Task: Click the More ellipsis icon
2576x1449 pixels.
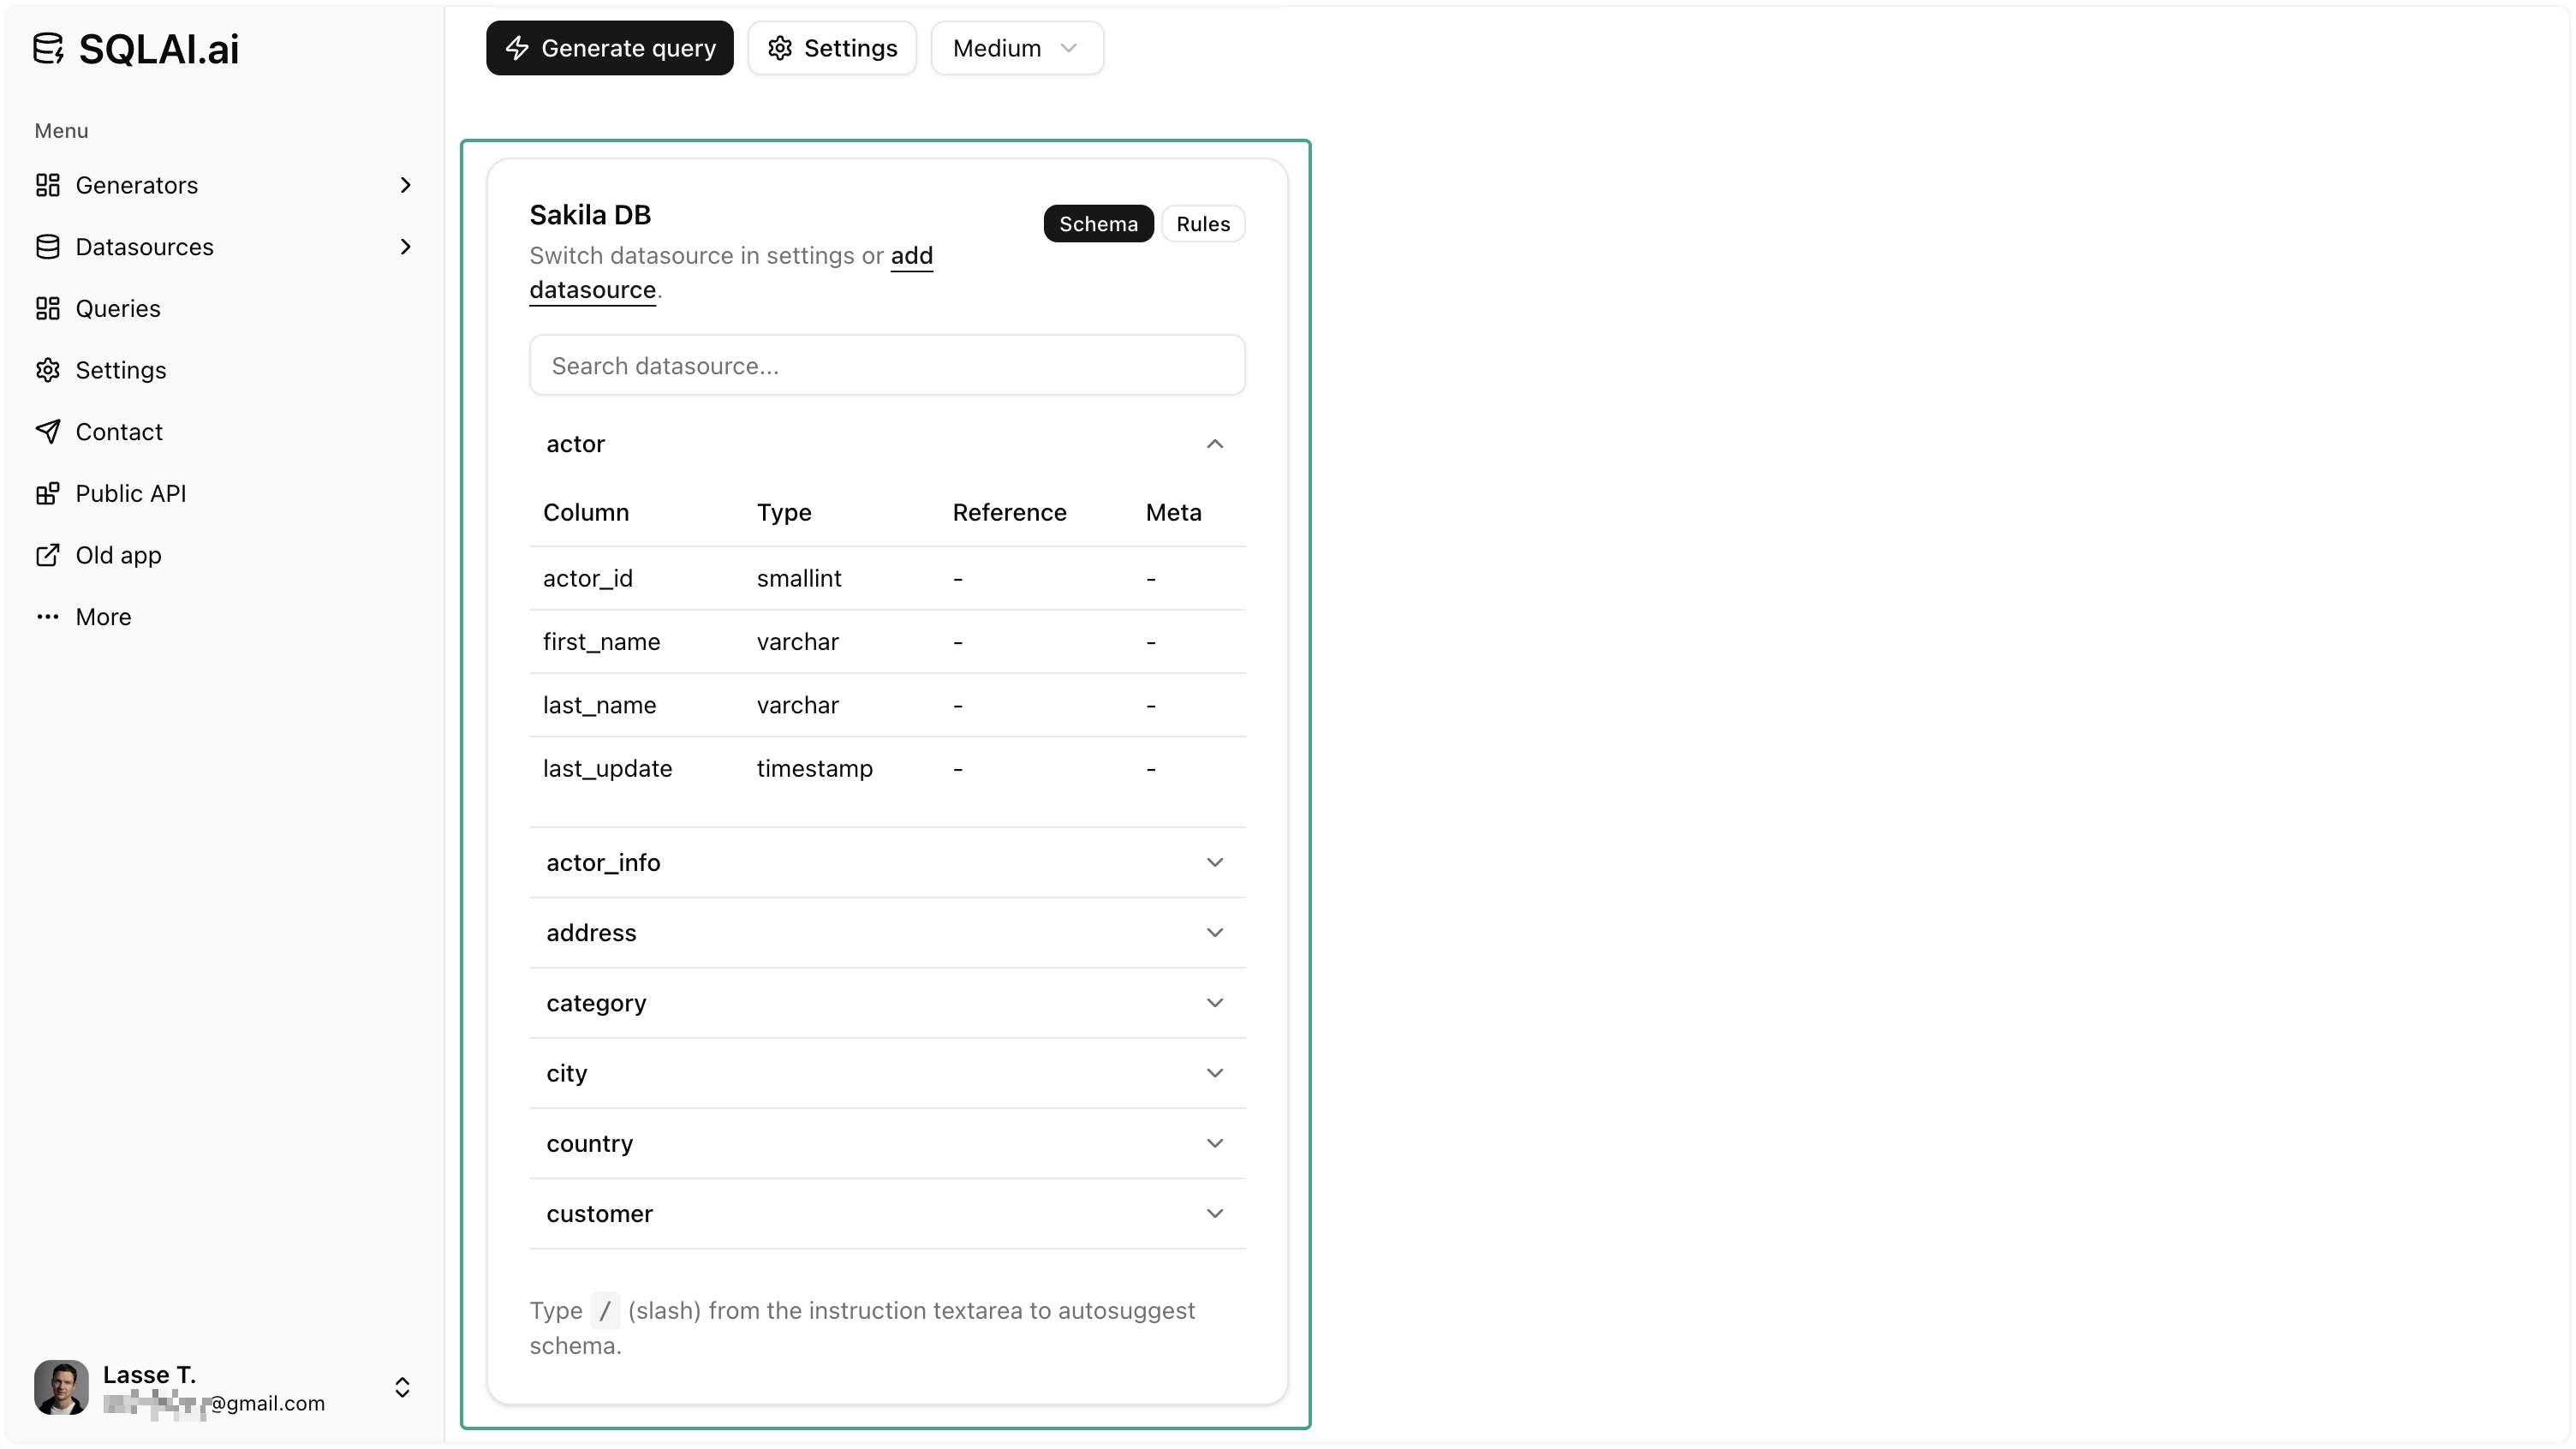Action: click(48, 616)
